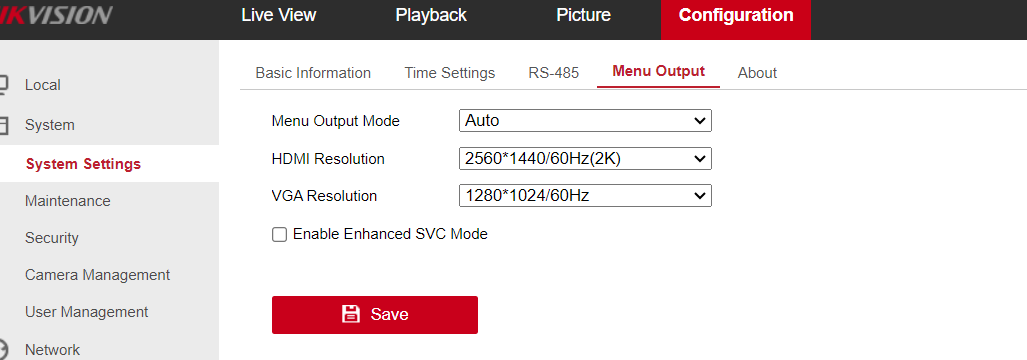Open the About tab
The image size is (1027, 360).
click(757, 73)
